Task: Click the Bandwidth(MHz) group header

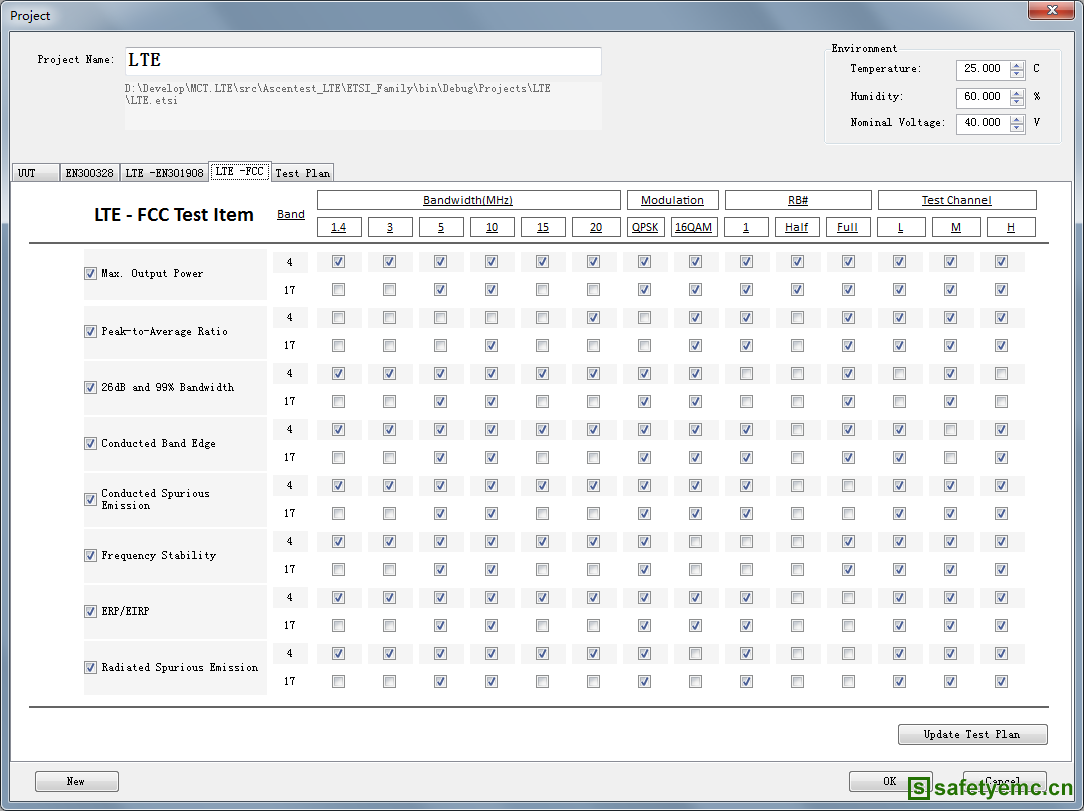Action: pyautogui.click(x=468, y=201)
